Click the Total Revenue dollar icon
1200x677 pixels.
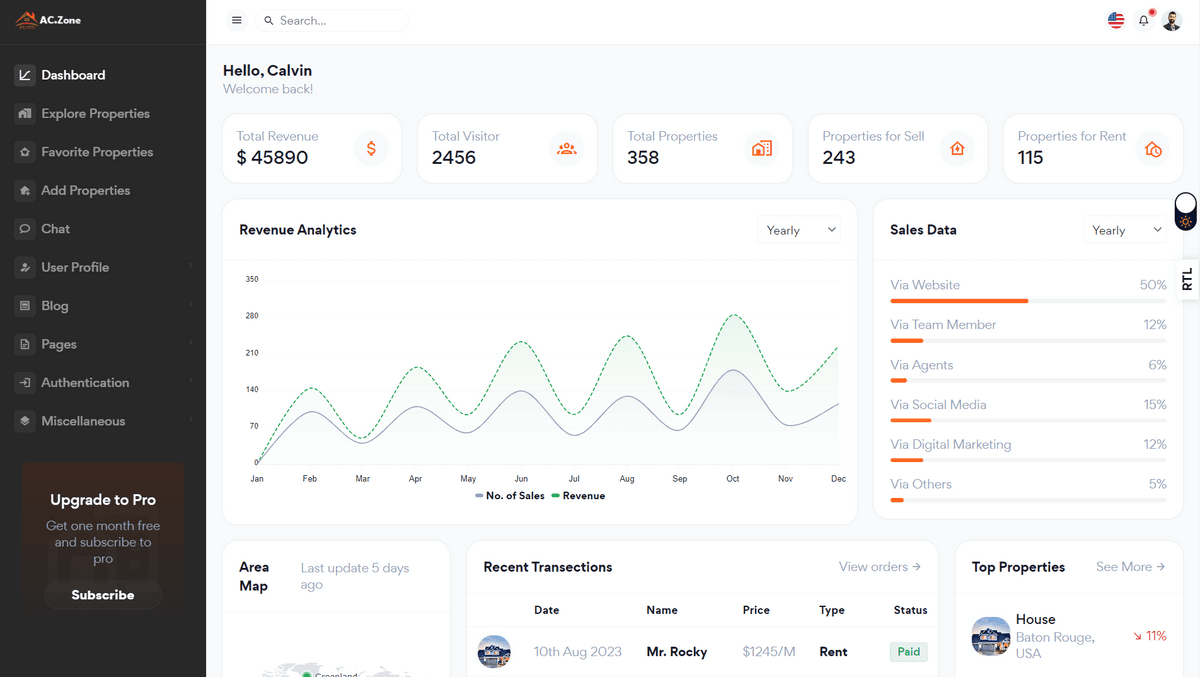[x=371, y=149]
